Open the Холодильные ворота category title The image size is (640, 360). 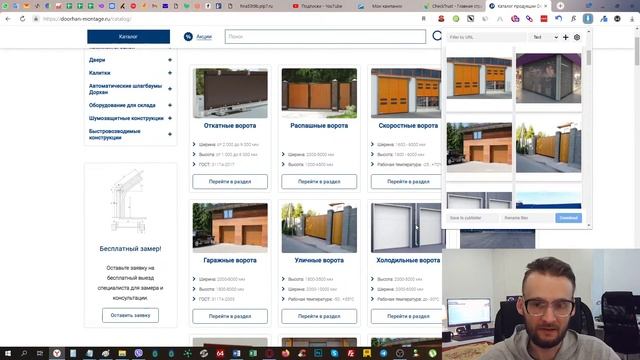tap(408, 260)
